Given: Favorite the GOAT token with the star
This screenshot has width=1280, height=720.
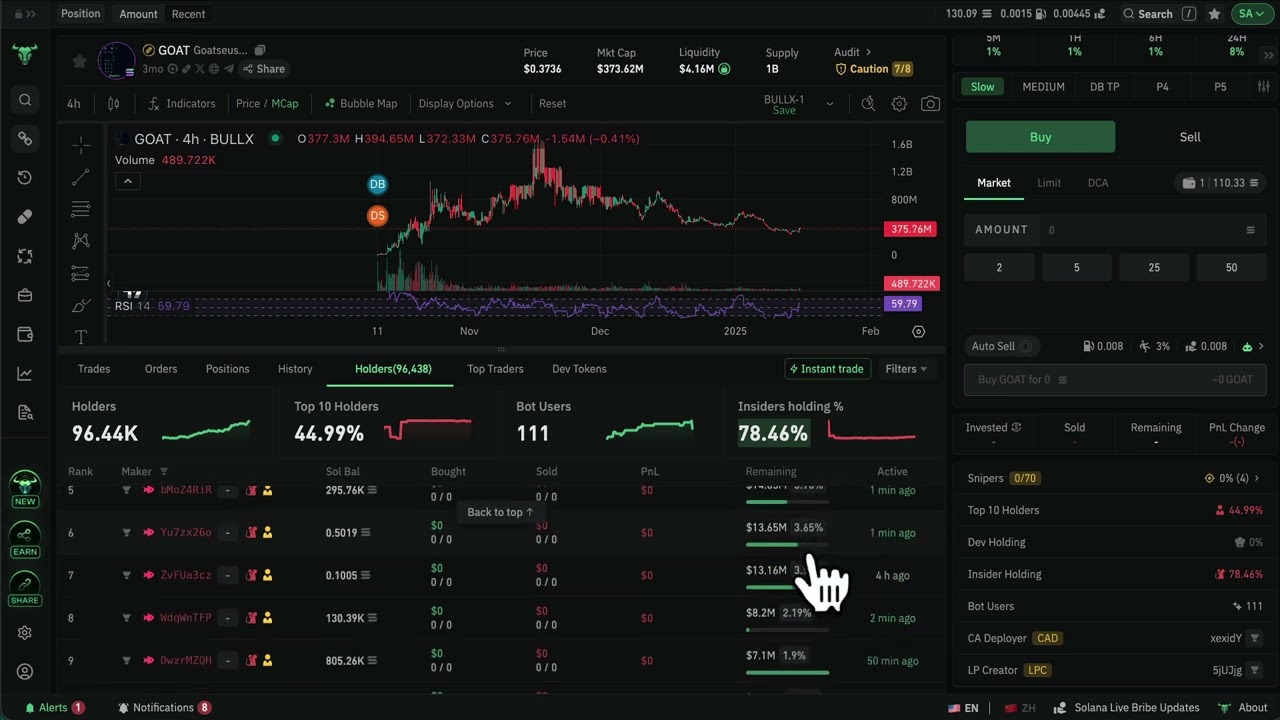Looking at the screenshot, I should [x=79, y=61].
